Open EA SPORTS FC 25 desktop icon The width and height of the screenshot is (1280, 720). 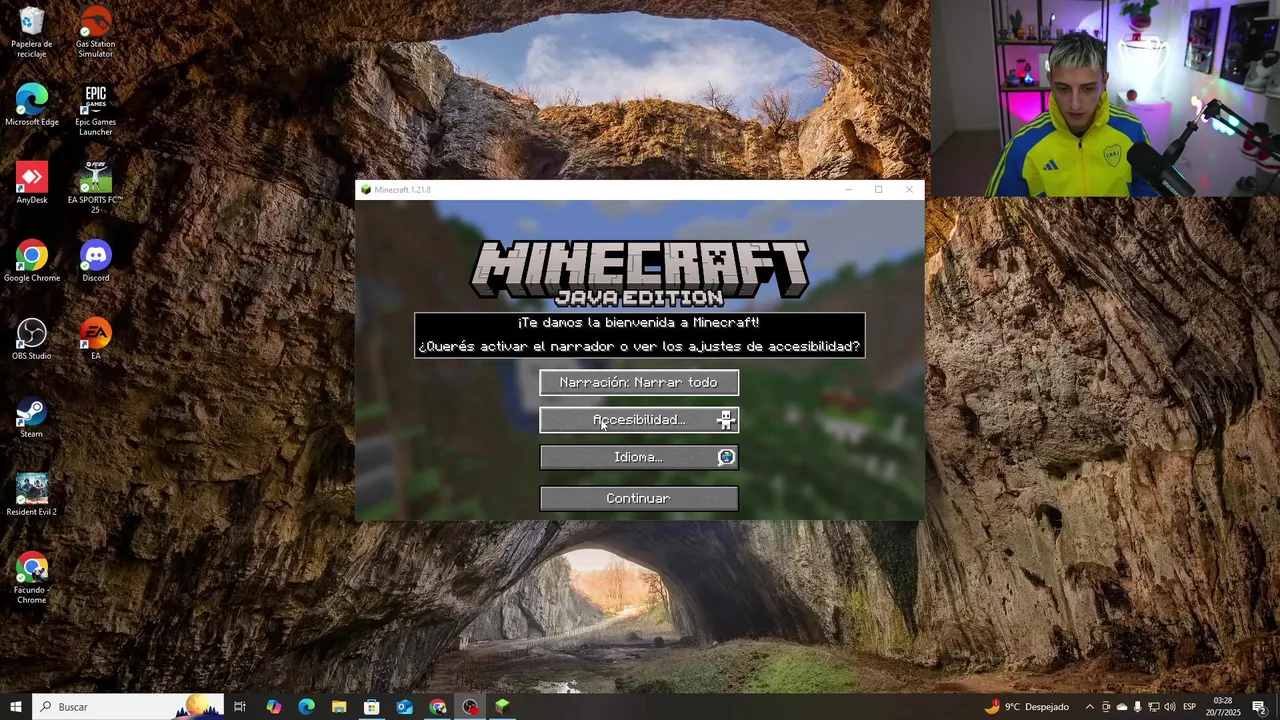pos(95,188)
